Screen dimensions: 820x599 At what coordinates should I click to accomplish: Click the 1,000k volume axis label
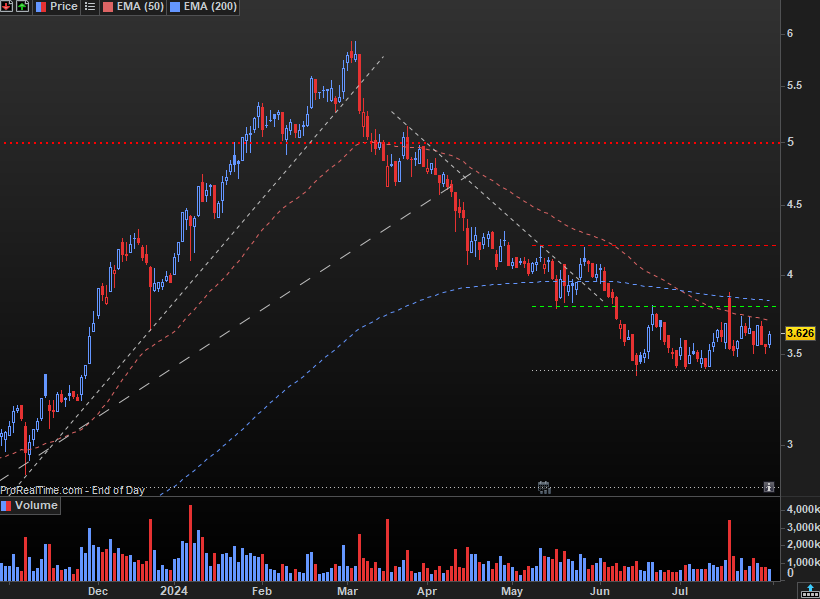click(x=803, y=562)
